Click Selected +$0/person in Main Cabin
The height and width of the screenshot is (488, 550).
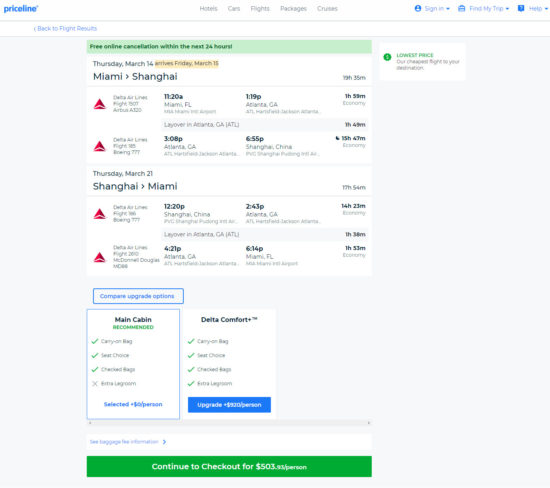coord(133,405)
